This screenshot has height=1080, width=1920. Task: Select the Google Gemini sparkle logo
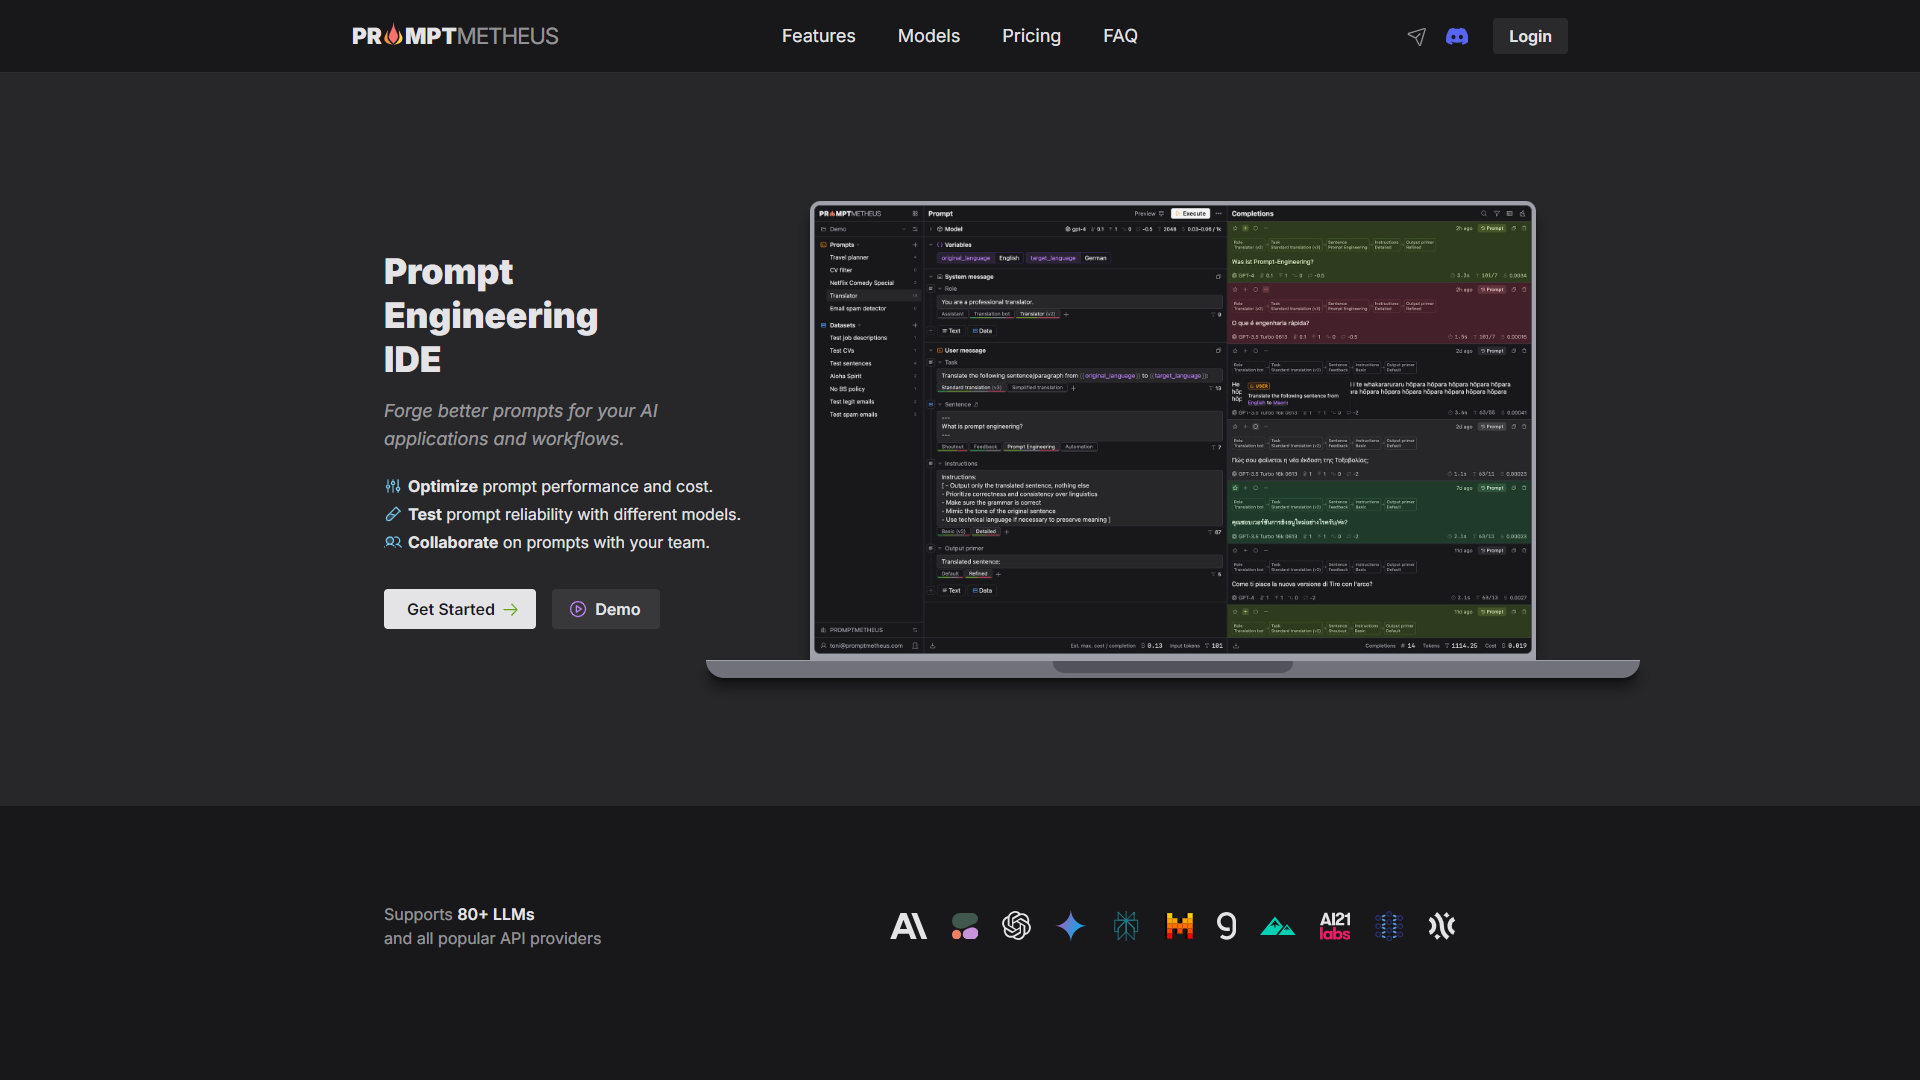coord(1070,926)
